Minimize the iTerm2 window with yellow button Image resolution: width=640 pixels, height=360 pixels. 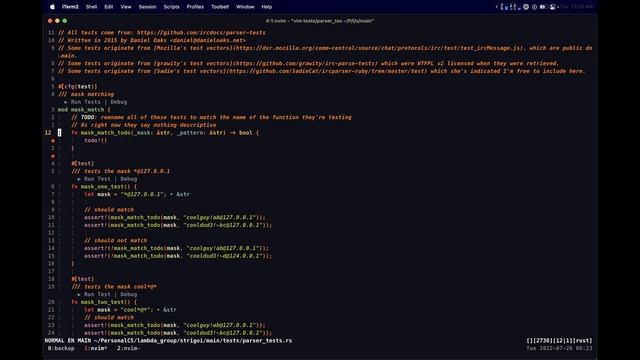[x=57, y=20]
